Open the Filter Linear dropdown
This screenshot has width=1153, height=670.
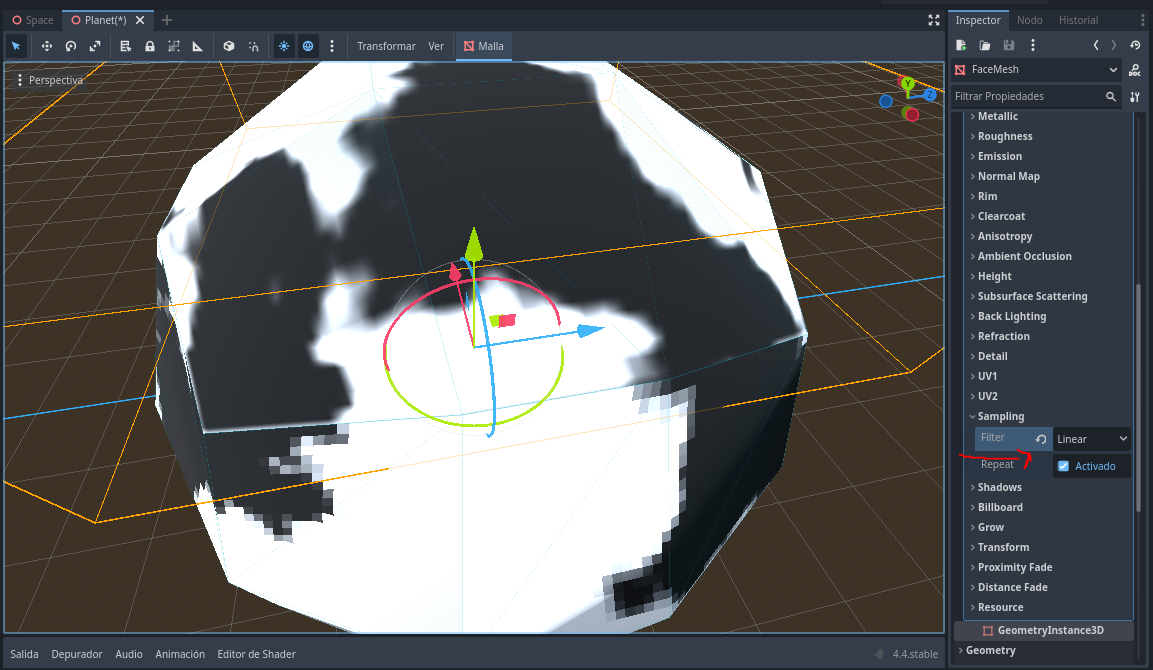[x=1091, y=439]
